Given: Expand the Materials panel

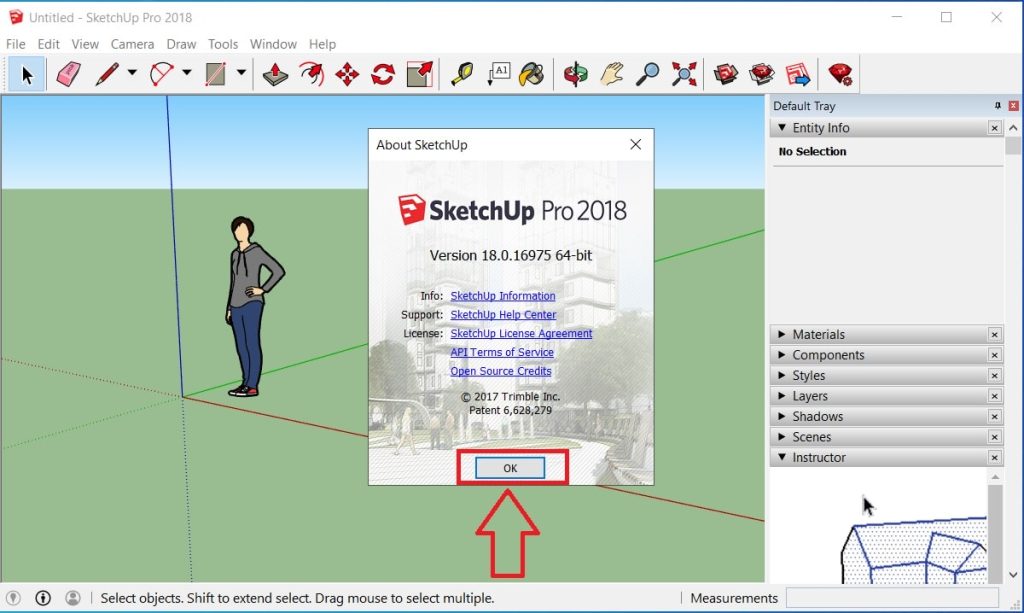Looking at the screenshot, I should [x=782, y=334].
